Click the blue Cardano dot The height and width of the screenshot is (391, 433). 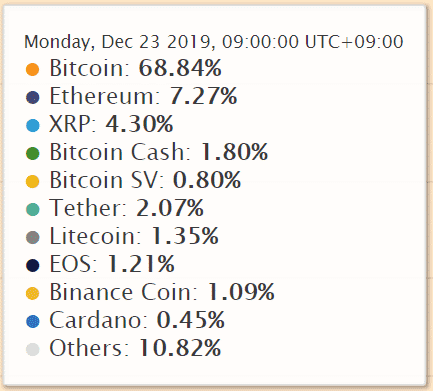tap(33, 321)
